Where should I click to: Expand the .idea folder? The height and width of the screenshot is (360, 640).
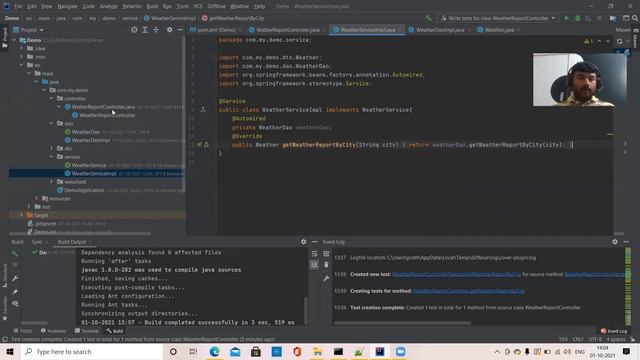21,49
